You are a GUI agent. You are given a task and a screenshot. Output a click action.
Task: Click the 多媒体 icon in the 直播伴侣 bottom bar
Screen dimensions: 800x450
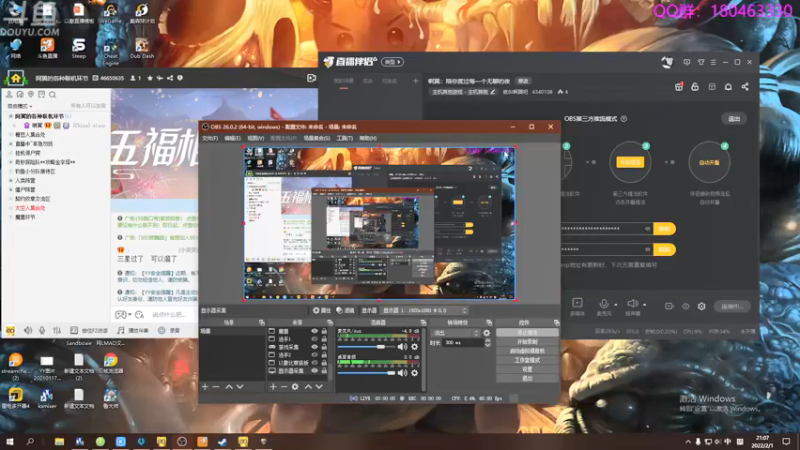coord(577,303)
